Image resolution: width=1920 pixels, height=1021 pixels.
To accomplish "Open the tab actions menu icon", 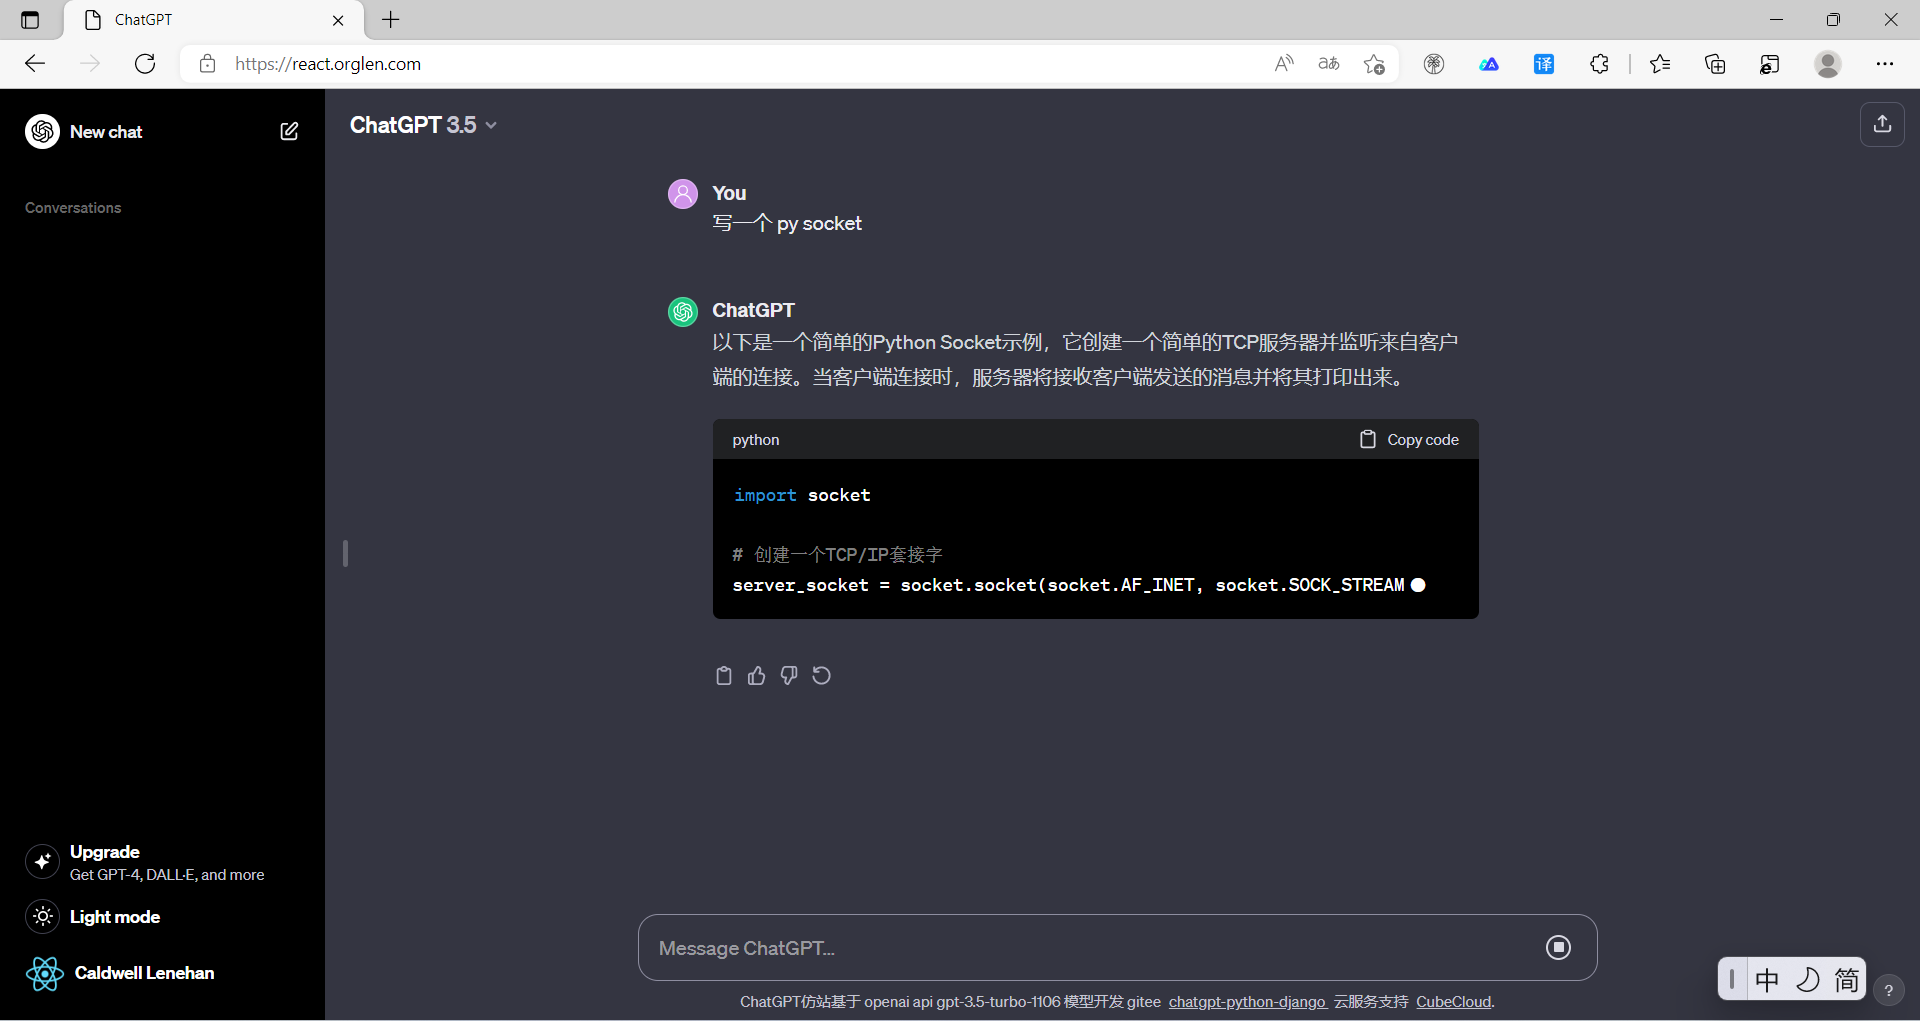I will 30,19.
